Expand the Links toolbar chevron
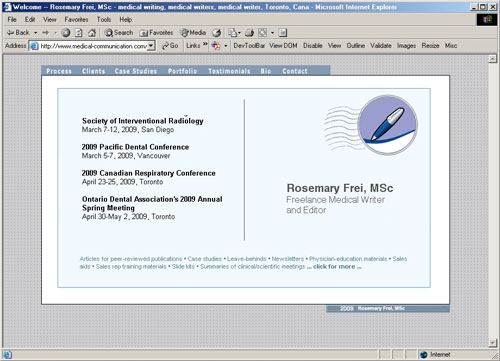 205,45
